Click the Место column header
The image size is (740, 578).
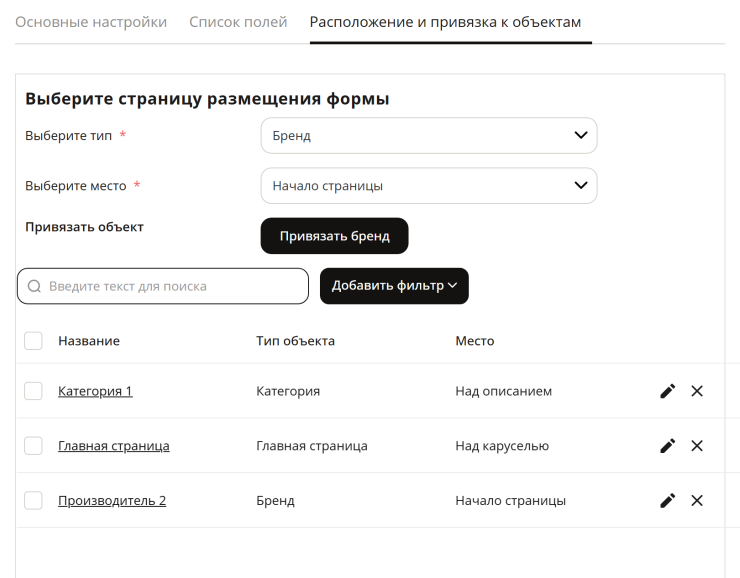[475, 341]
